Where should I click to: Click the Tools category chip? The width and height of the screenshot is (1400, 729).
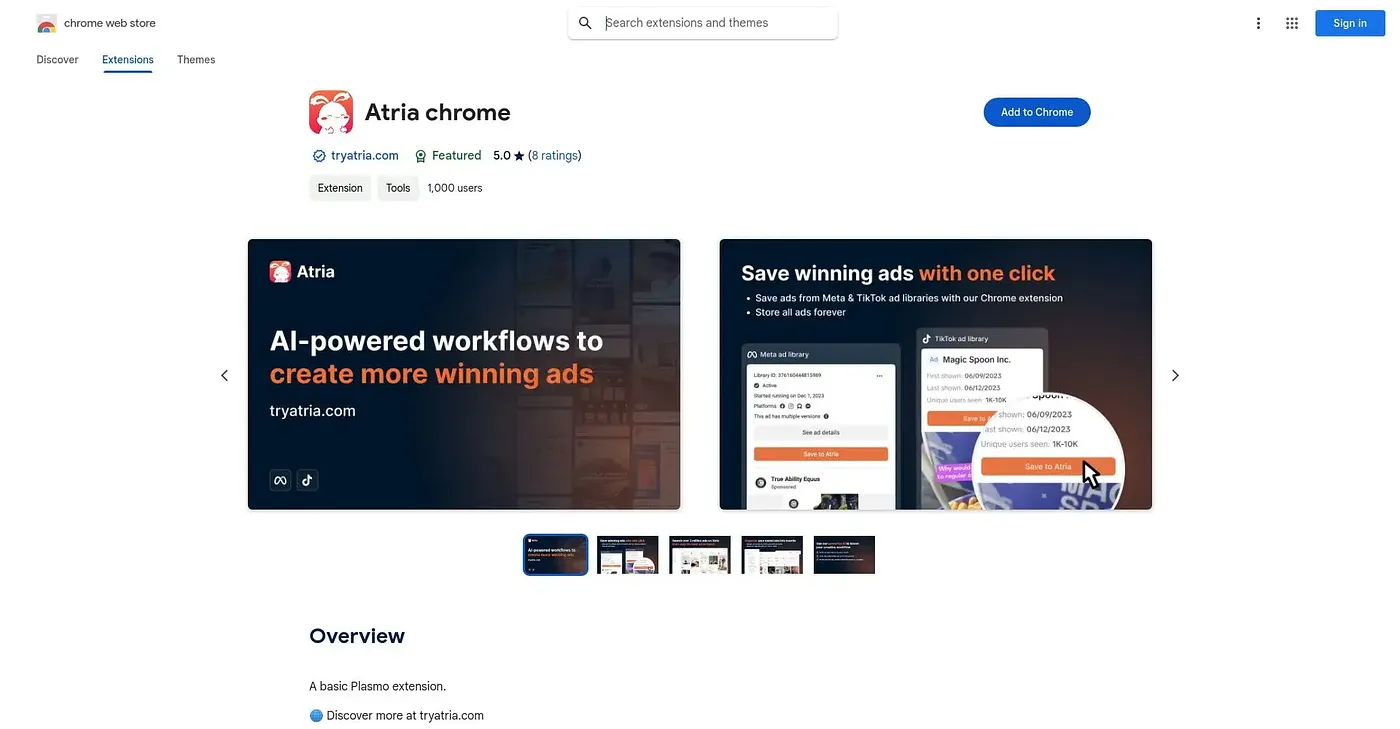pyautogui.click(x=398, y=188)
